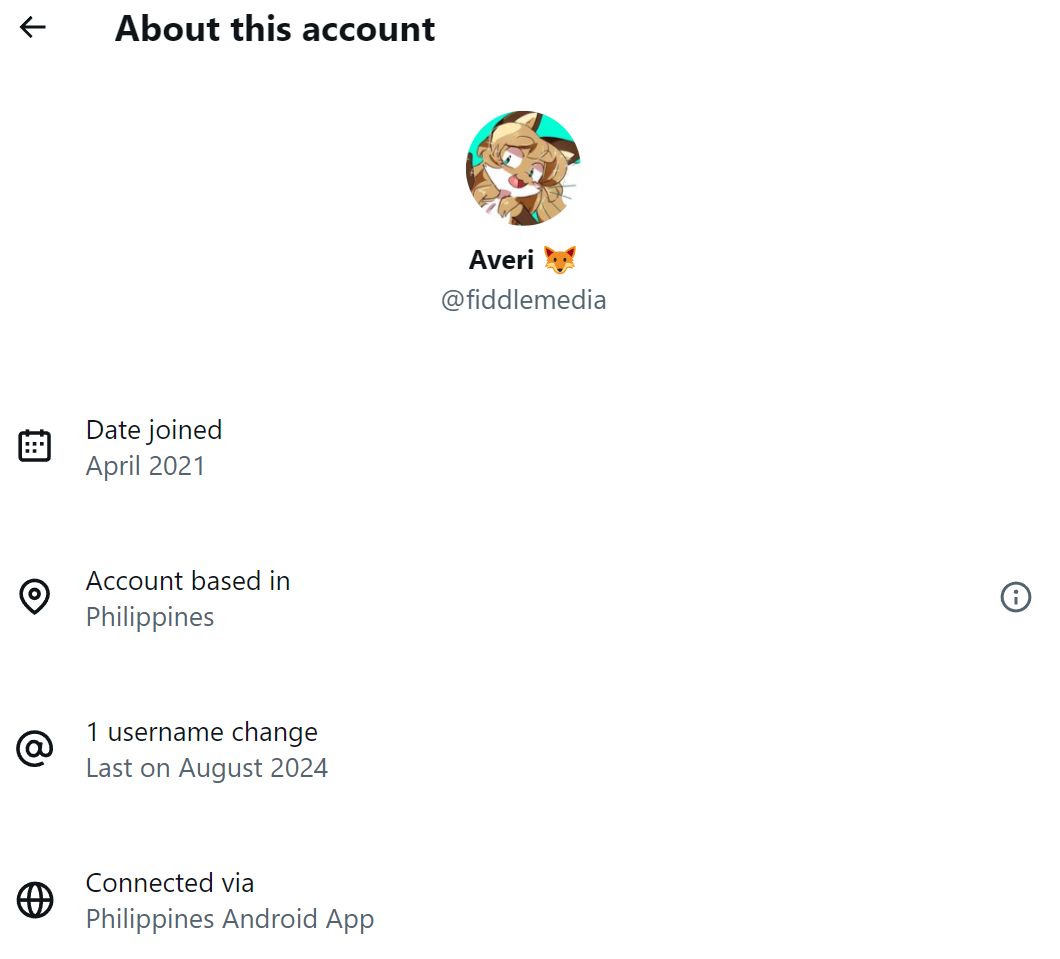Open the Averi profile avatar picture
1060x959 pixels.
tap(523, 168)
